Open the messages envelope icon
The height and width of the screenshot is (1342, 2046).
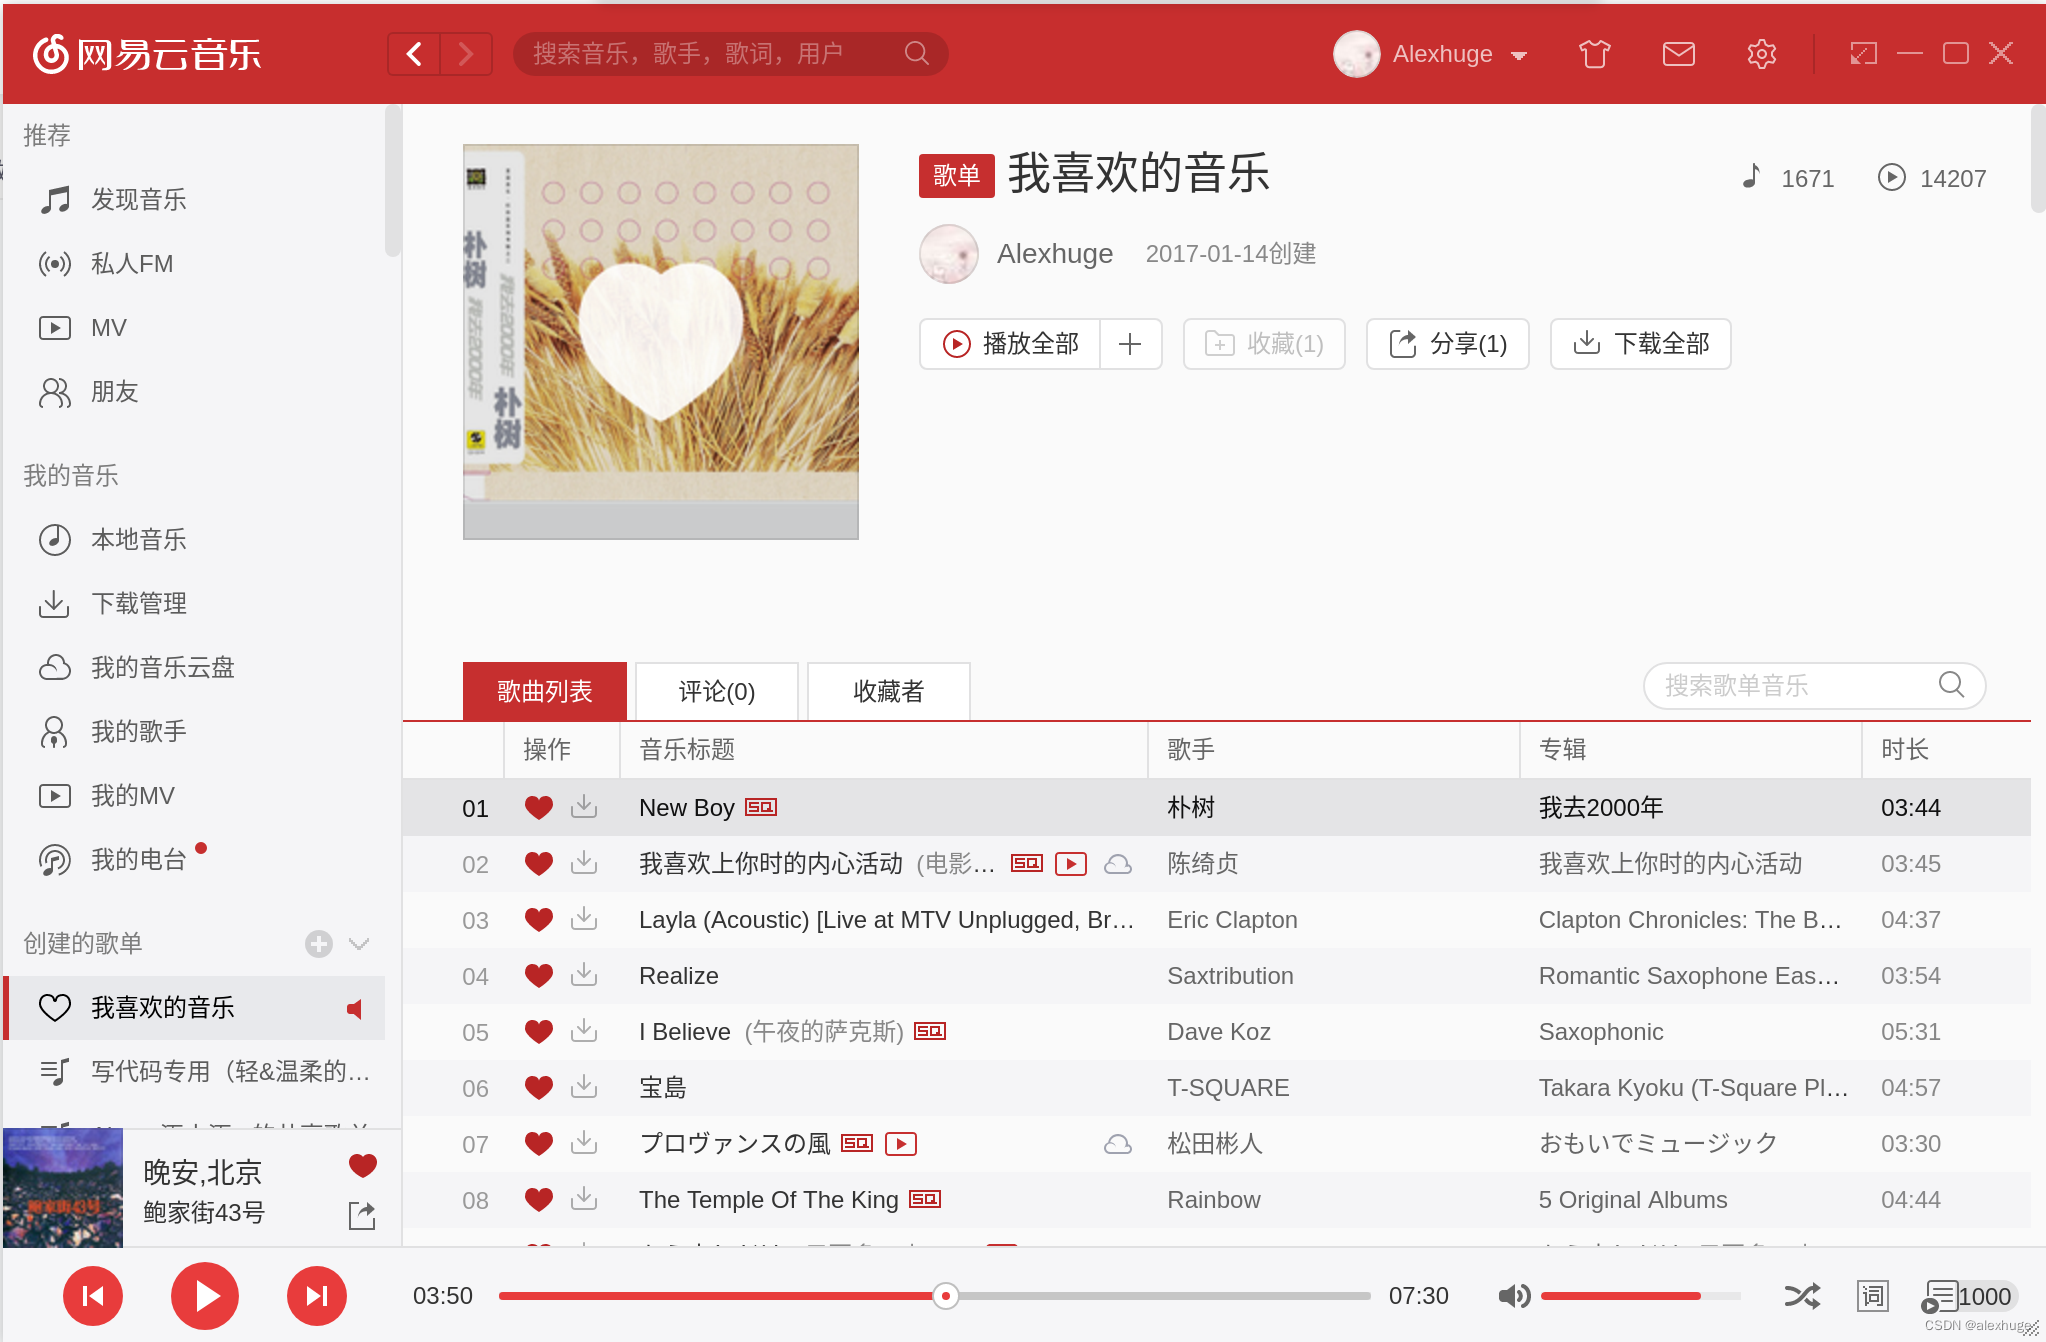tap(1678, 54)
